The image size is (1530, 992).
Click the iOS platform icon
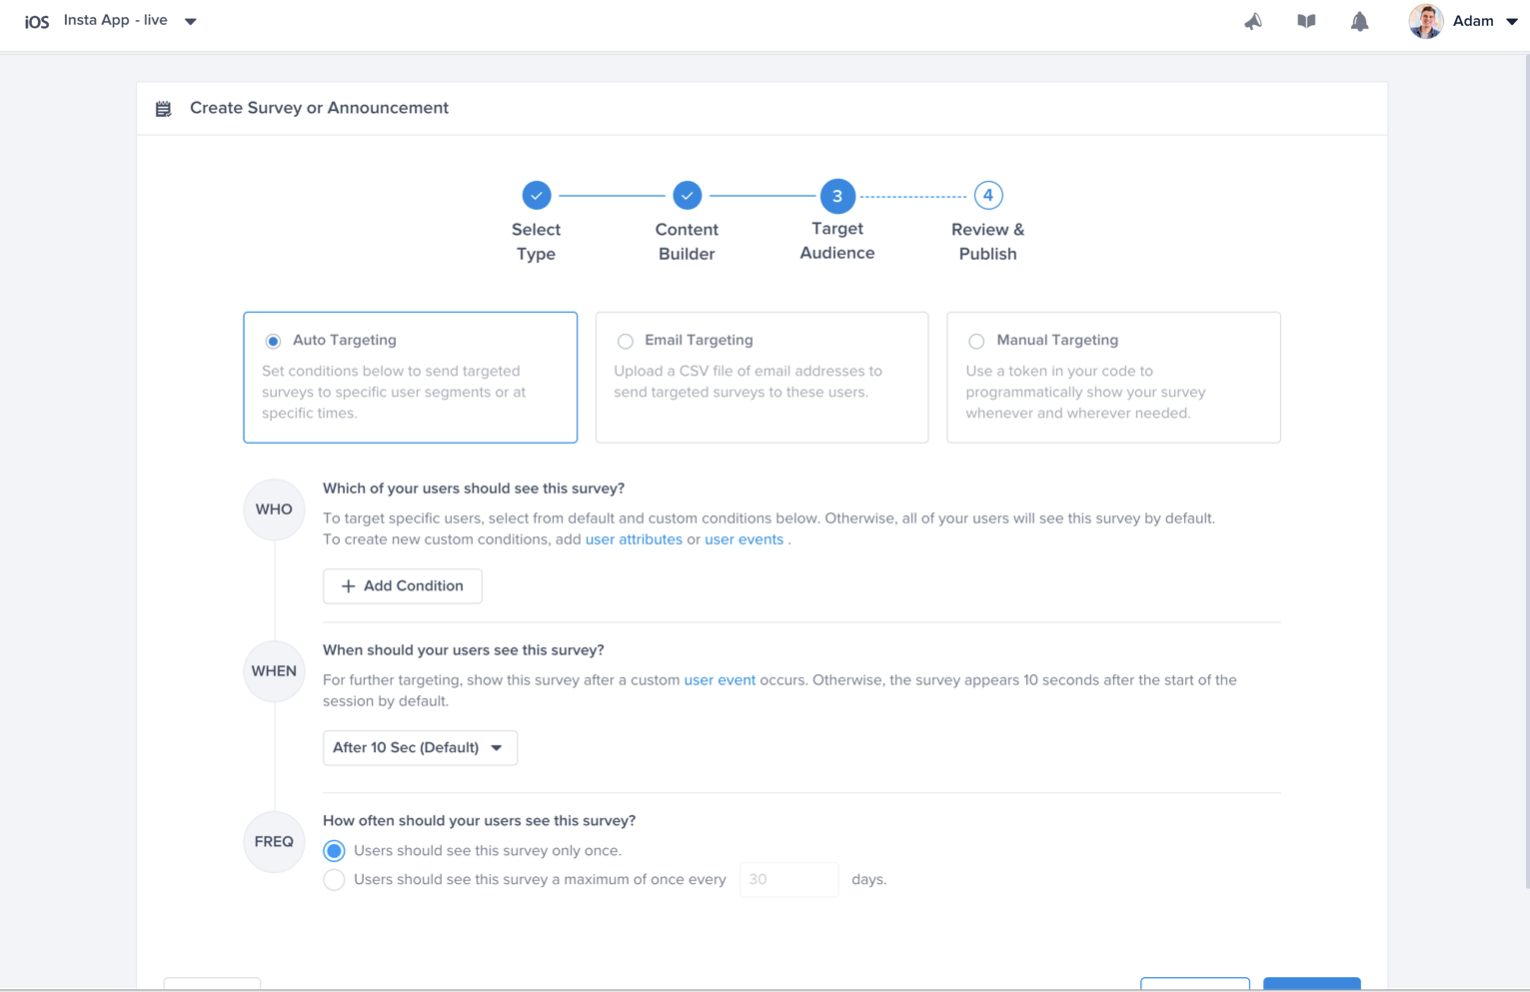tap(36, 20)
